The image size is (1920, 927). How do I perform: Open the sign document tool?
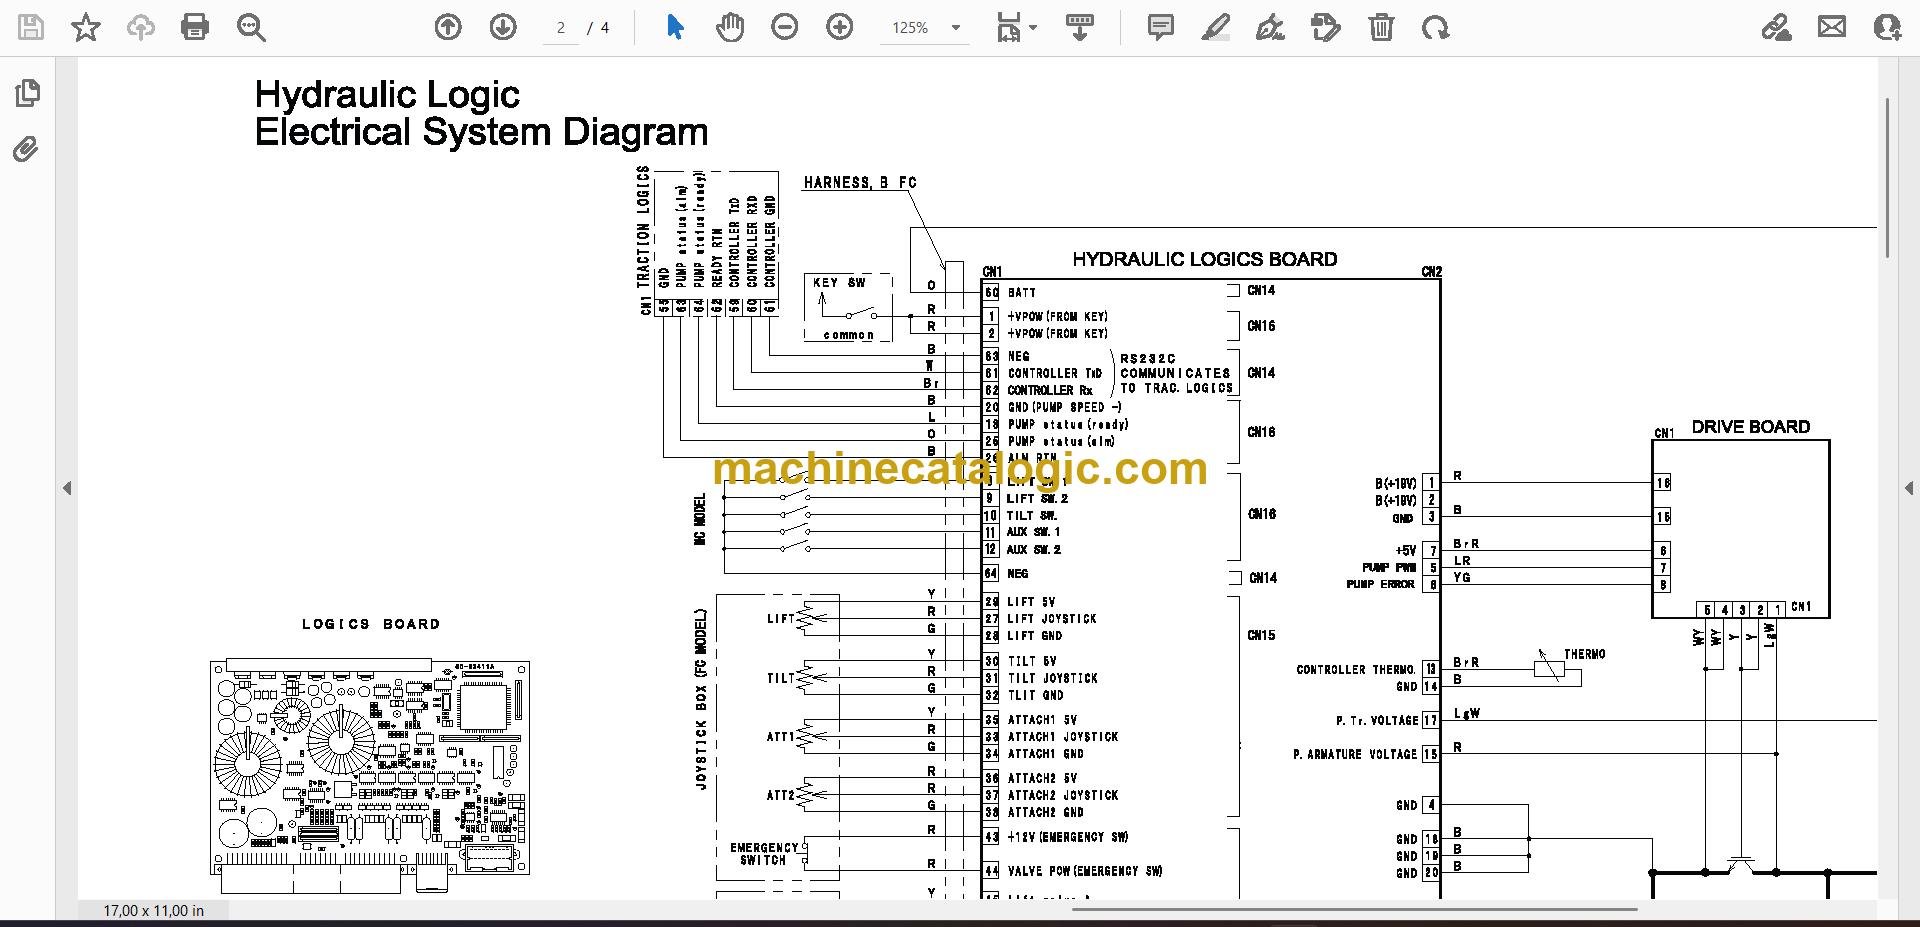1270,28
